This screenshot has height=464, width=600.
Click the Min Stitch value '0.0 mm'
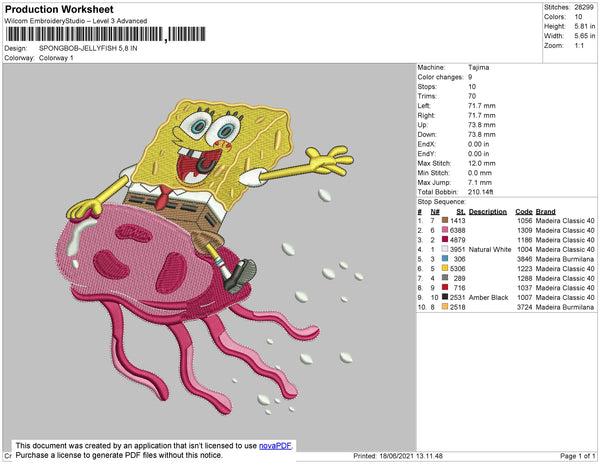point(480,173)
